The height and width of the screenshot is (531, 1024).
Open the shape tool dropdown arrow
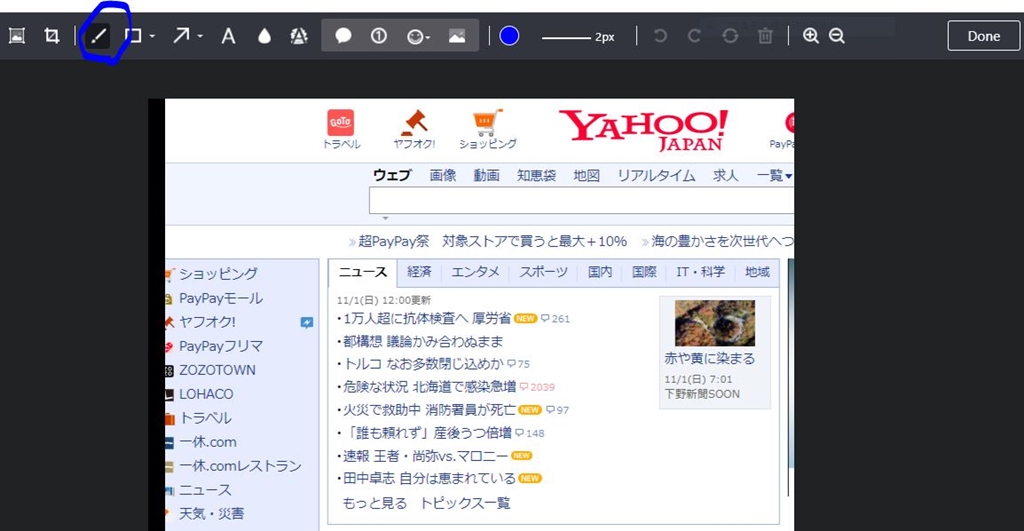click(152, 37)
